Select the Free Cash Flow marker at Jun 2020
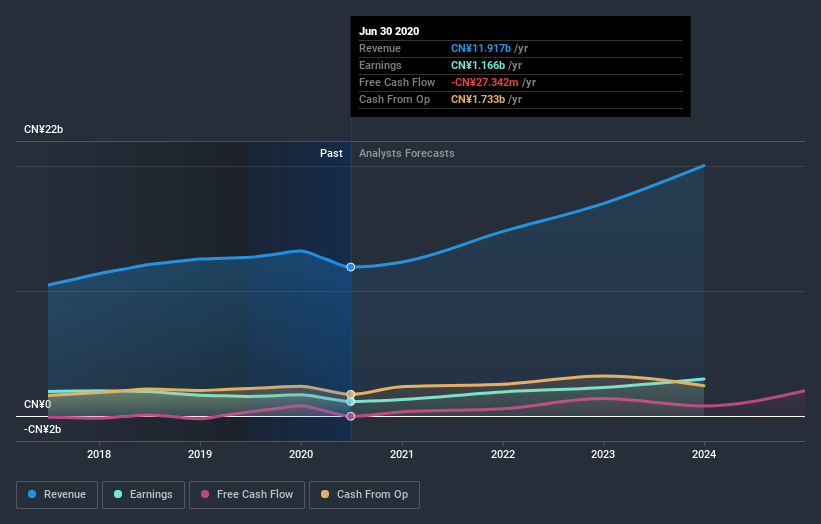The height and width of the screenshot is (524, 821). click(x=351, y=416)
